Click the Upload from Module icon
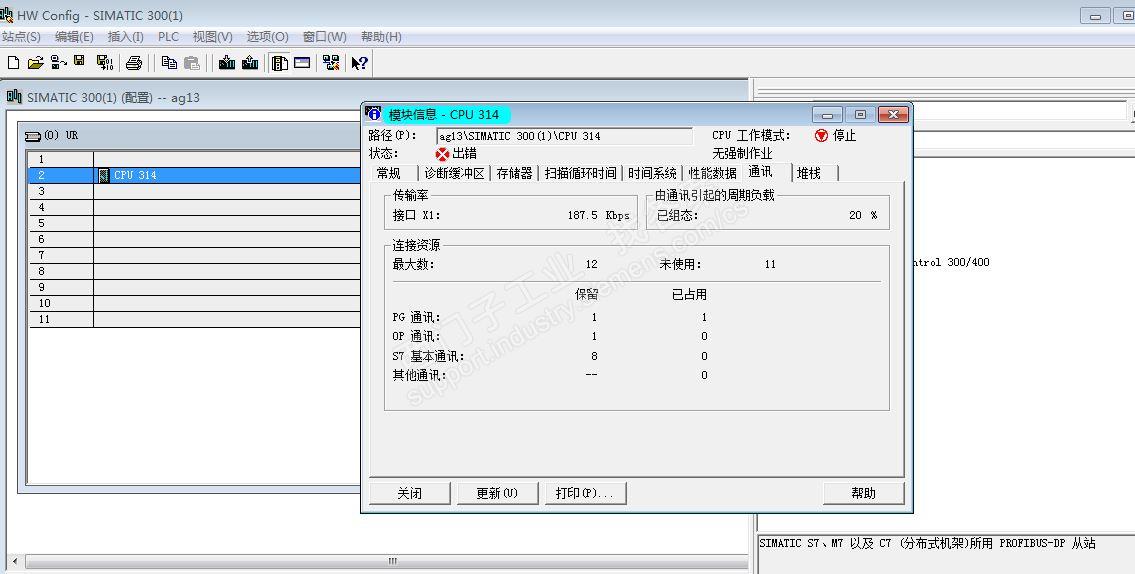 tap(250, 63)
